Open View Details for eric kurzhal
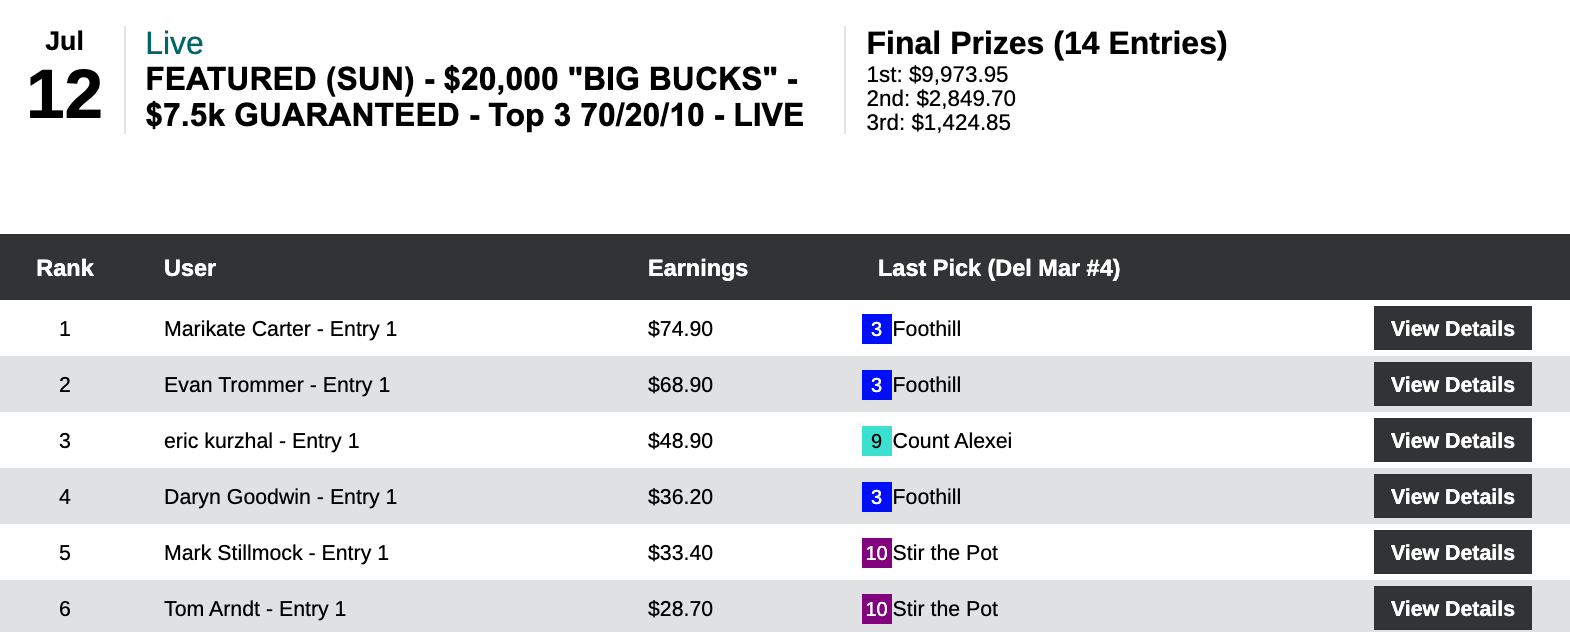 pyautogui.click(x=1452, y=441)
